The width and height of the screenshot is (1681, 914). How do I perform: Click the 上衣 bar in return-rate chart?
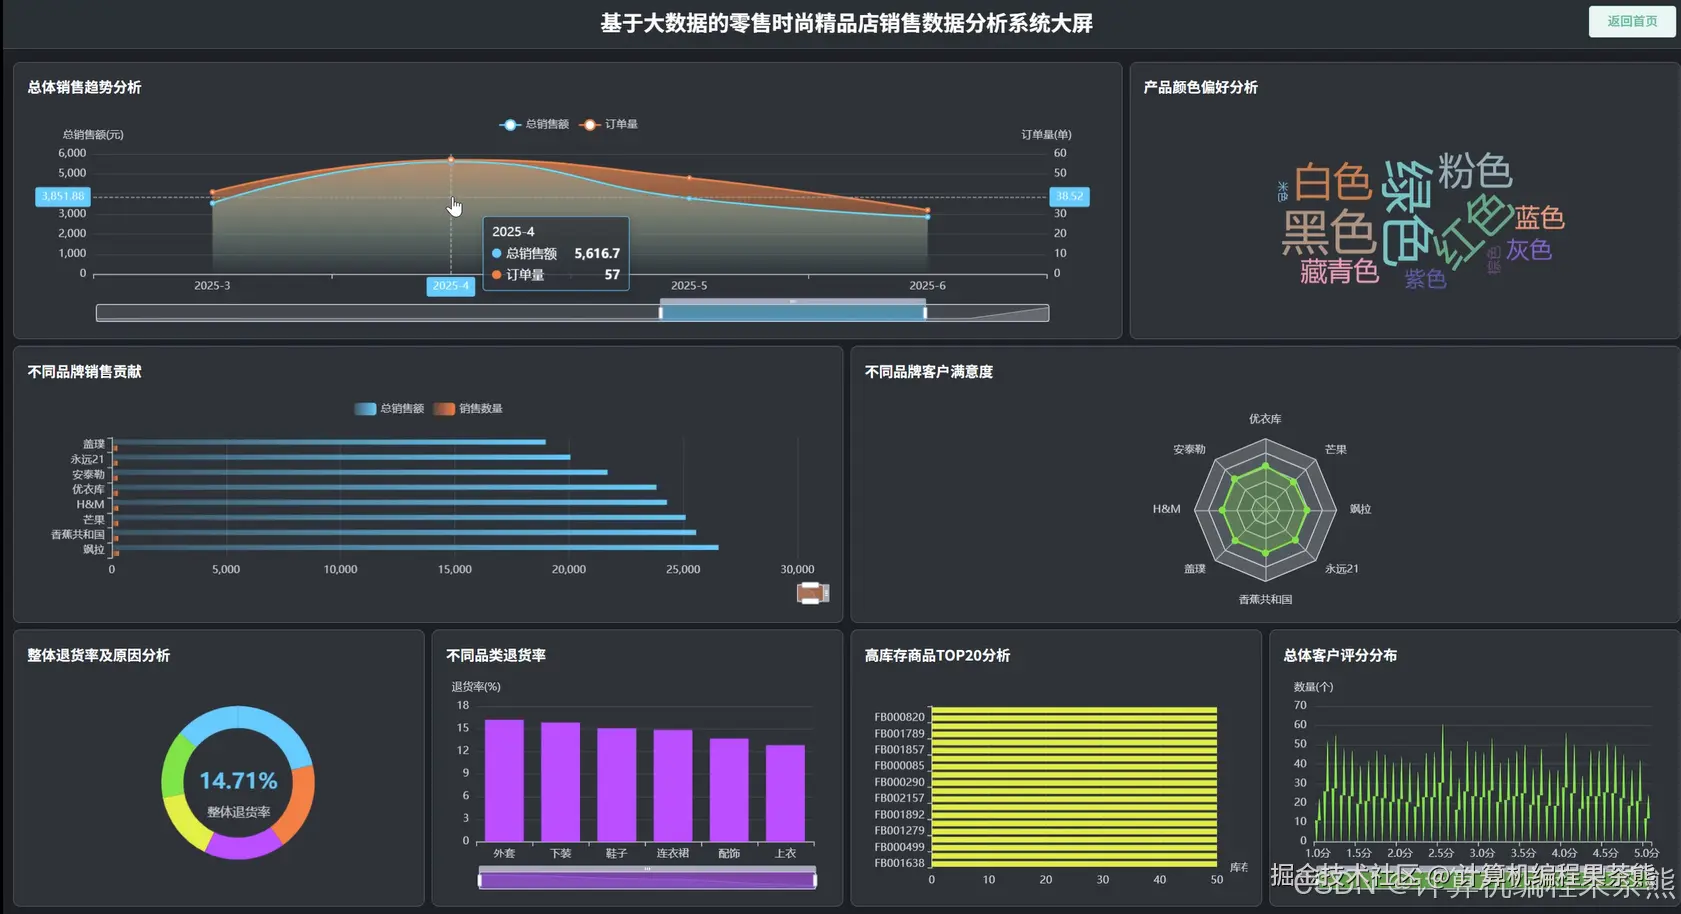coord(785,793)
